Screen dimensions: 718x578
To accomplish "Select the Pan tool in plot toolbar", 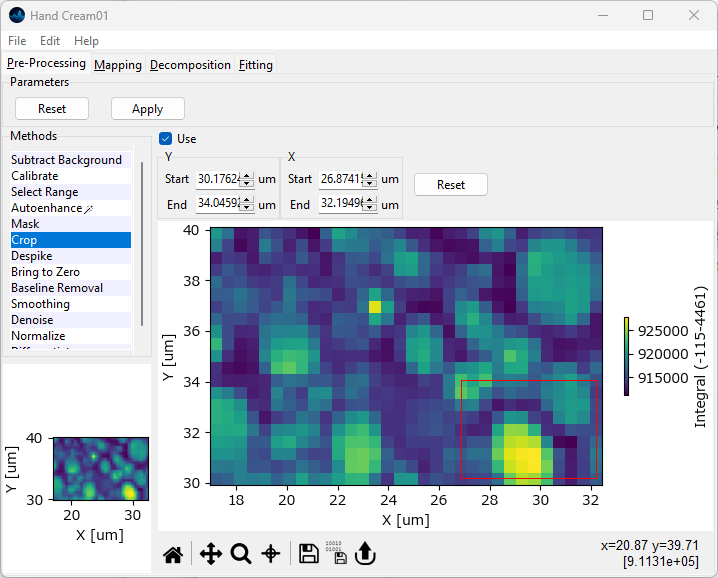I will tap(210, 554).
